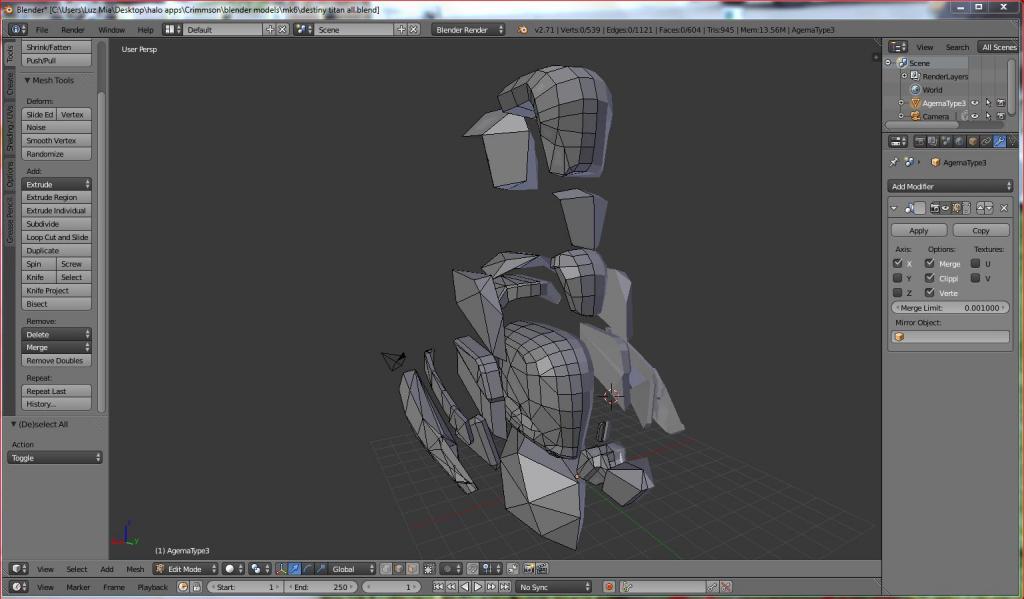Click the add screen layout plus icon
Image resolution: width=1024 pixels, height=599 pixels.
pyautogui.click(x=270, y=30)
